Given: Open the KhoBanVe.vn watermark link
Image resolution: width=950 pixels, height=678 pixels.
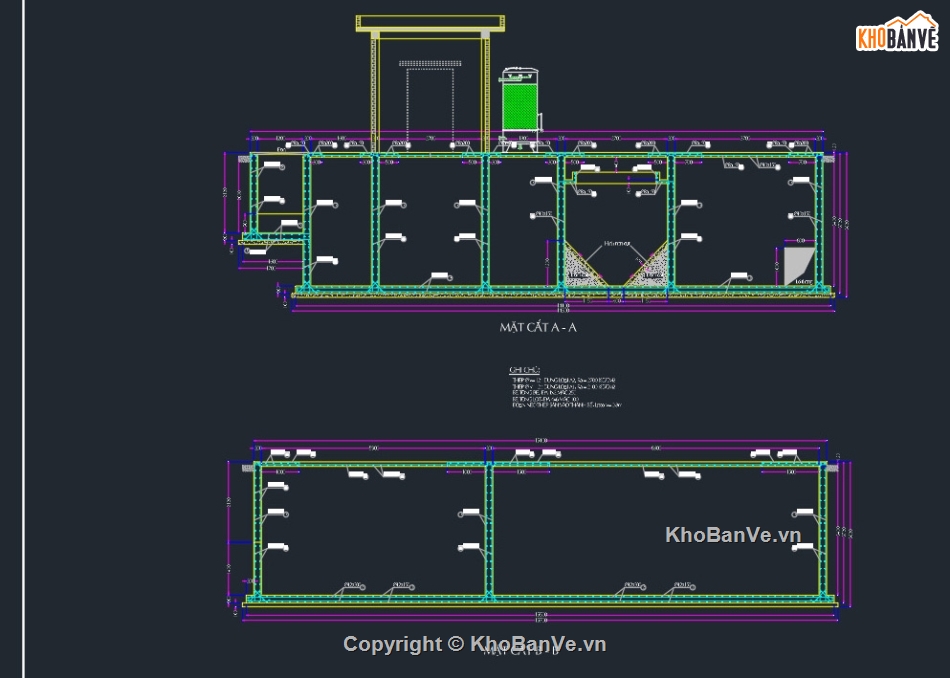Looking at the screenshot, I should (735, 536).
